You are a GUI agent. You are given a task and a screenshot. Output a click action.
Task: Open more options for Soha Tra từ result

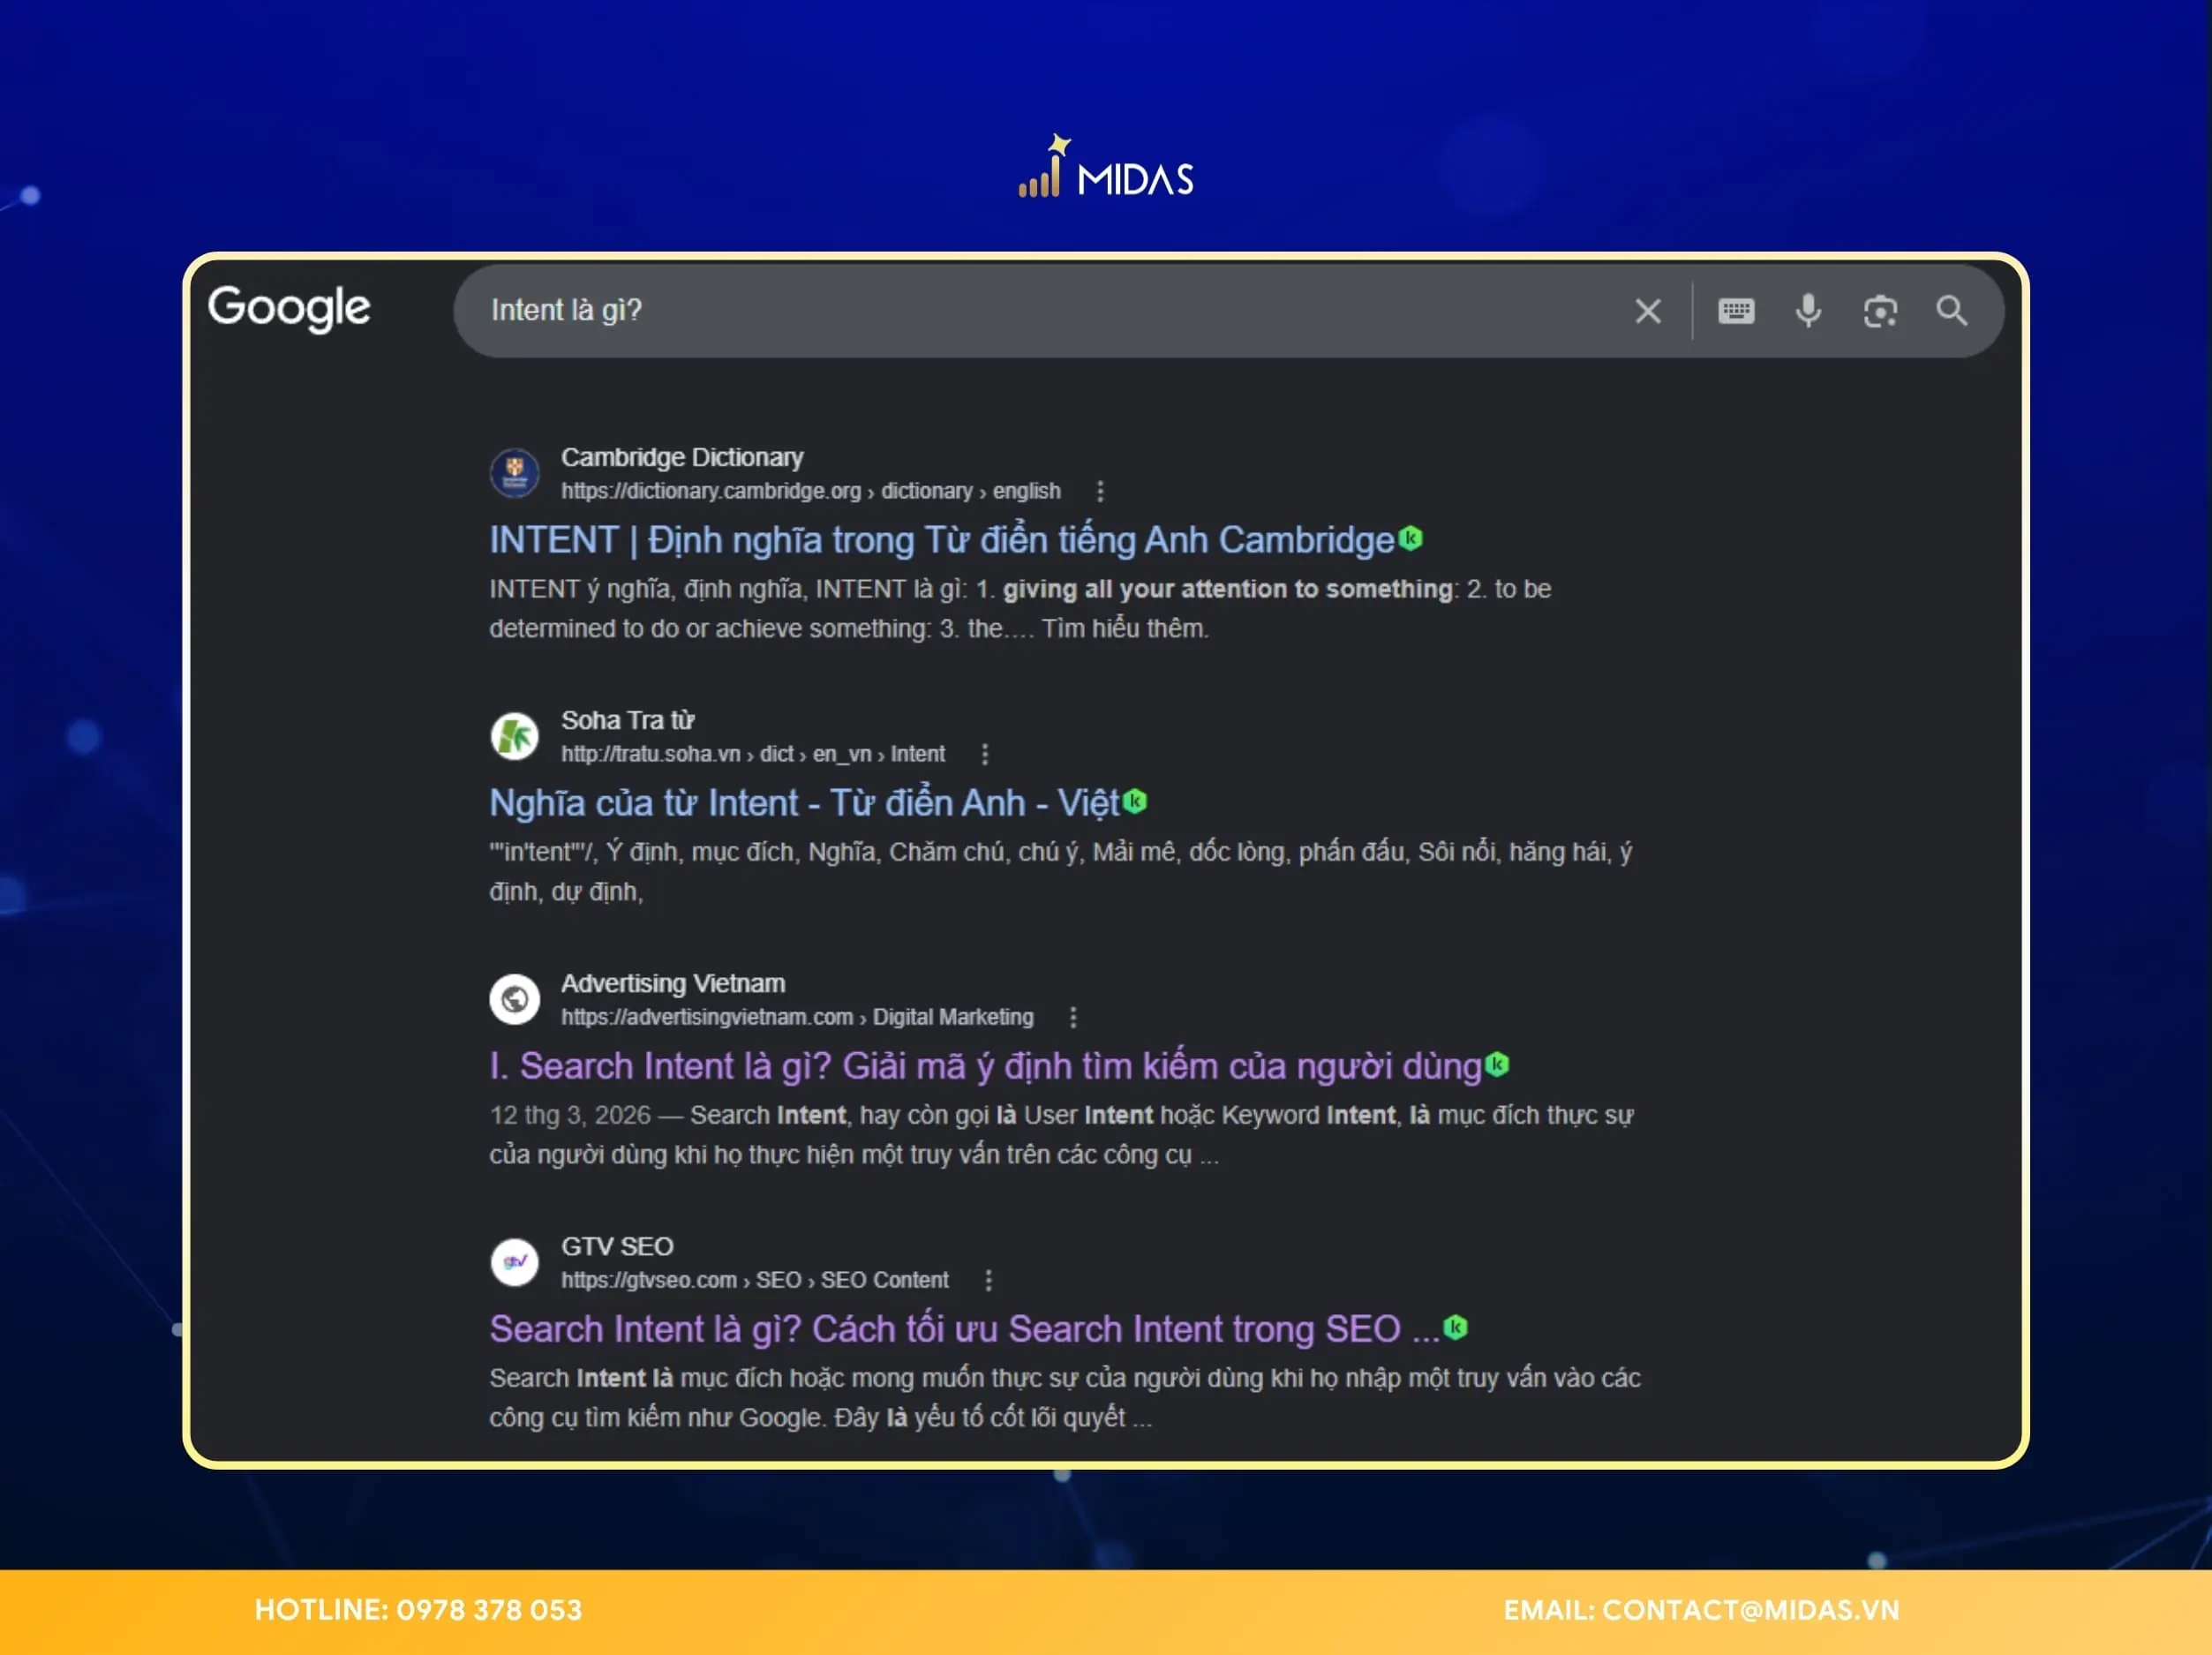pyautogui.click(x=985, y=754)
